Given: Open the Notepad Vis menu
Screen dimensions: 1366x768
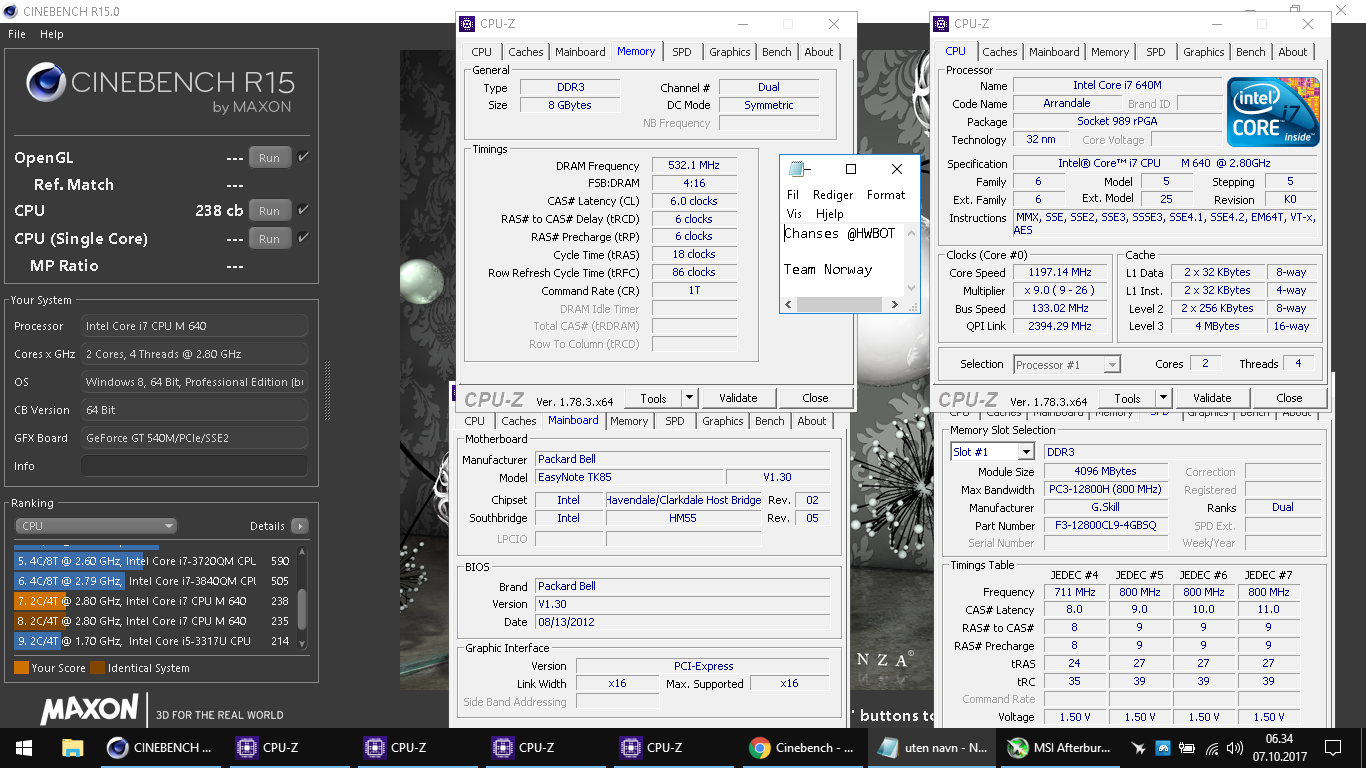Looking at the screenshot, I should (x=794, y=214).
